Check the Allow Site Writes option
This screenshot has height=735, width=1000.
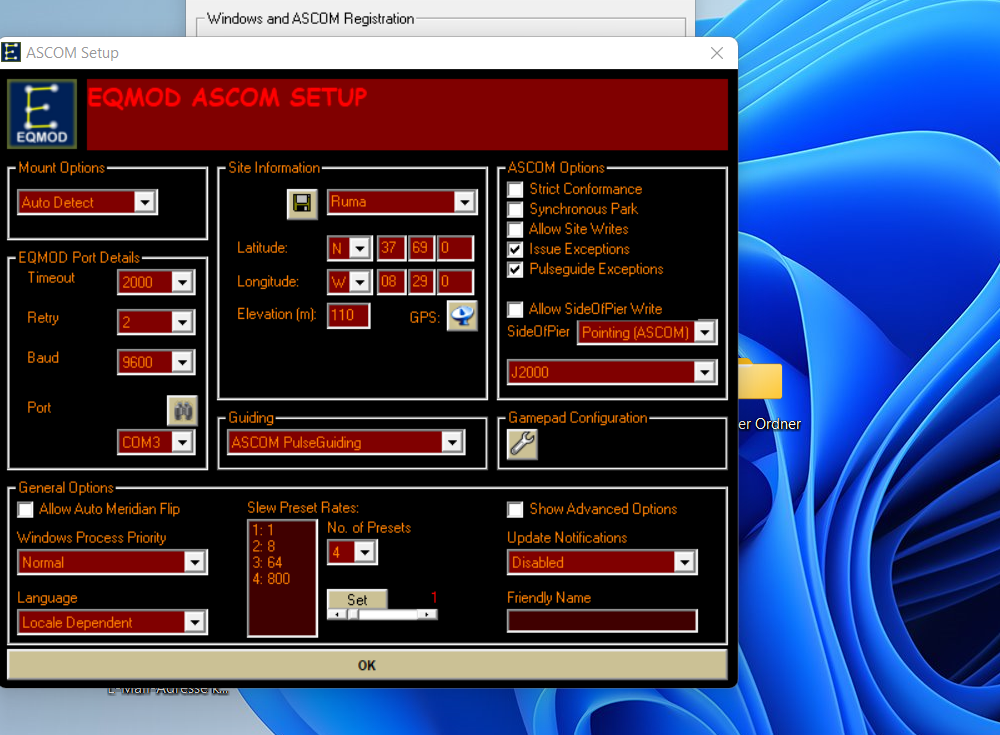515,229
